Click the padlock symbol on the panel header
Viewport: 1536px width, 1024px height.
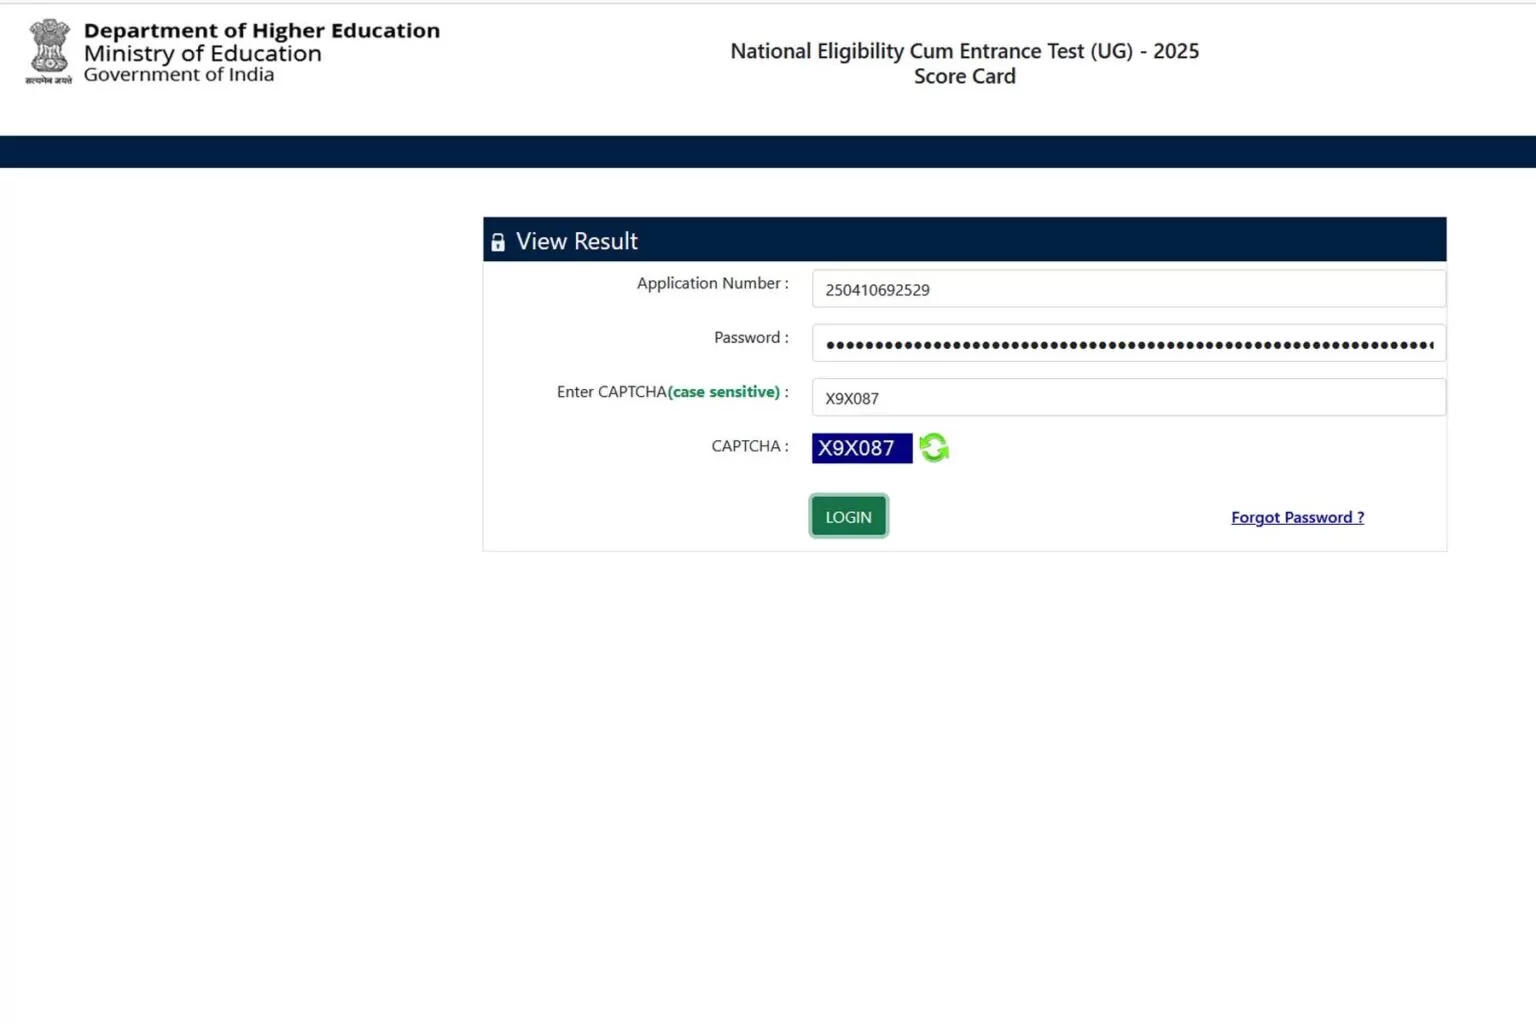click(x=498, y=241)
